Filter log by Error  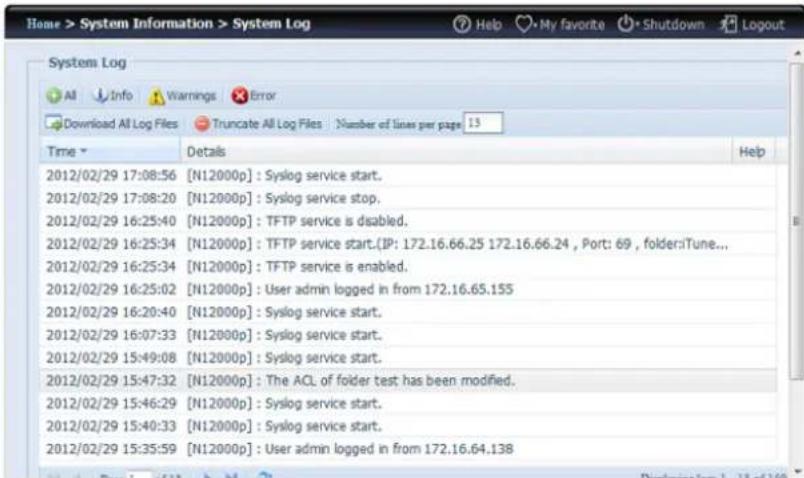coord(254,95)
